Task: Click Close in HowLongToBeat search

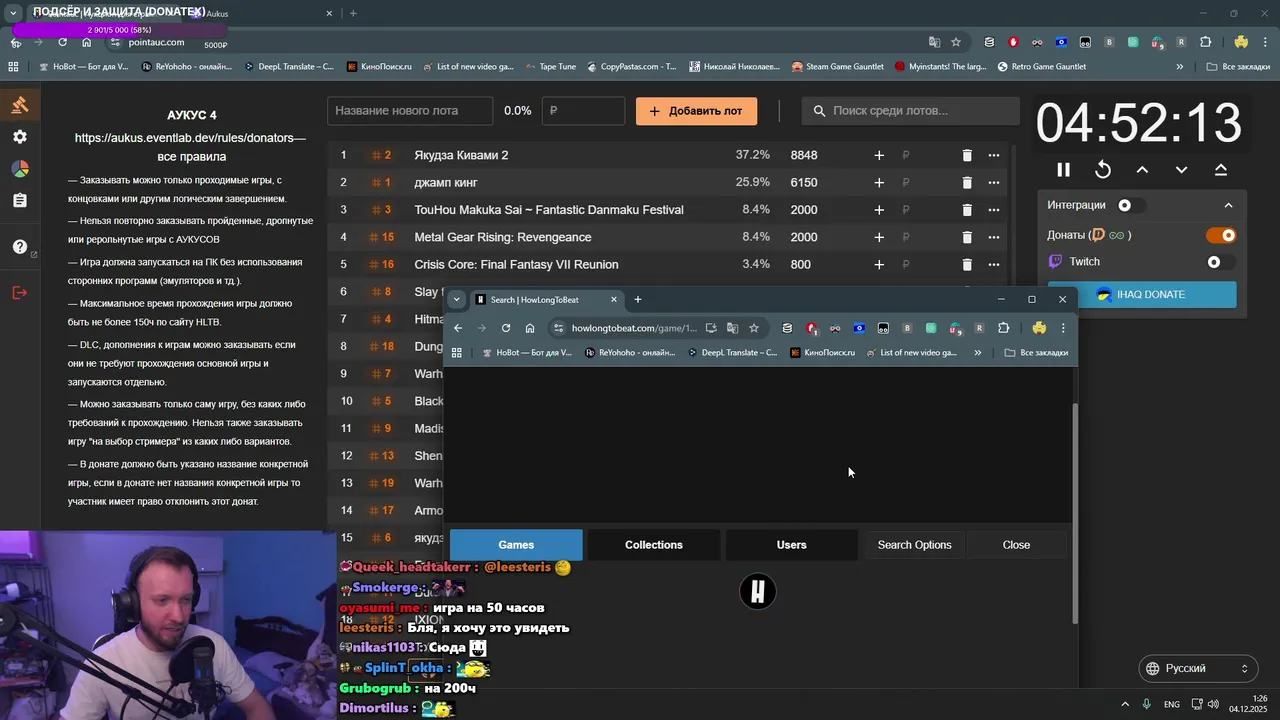Action: click(1016, 545)
